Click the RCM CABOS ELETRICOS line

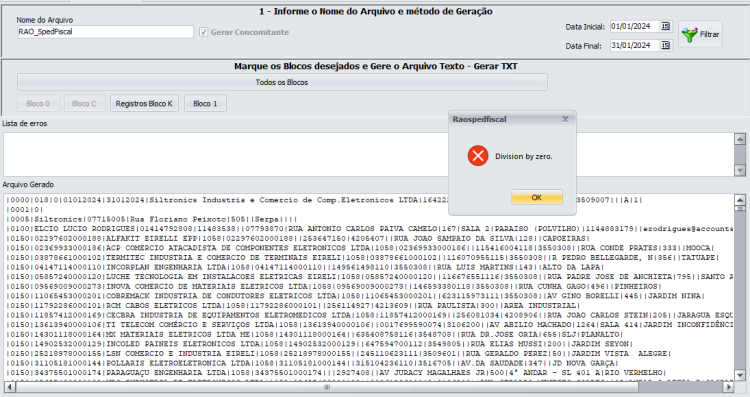tap(293, 305)
